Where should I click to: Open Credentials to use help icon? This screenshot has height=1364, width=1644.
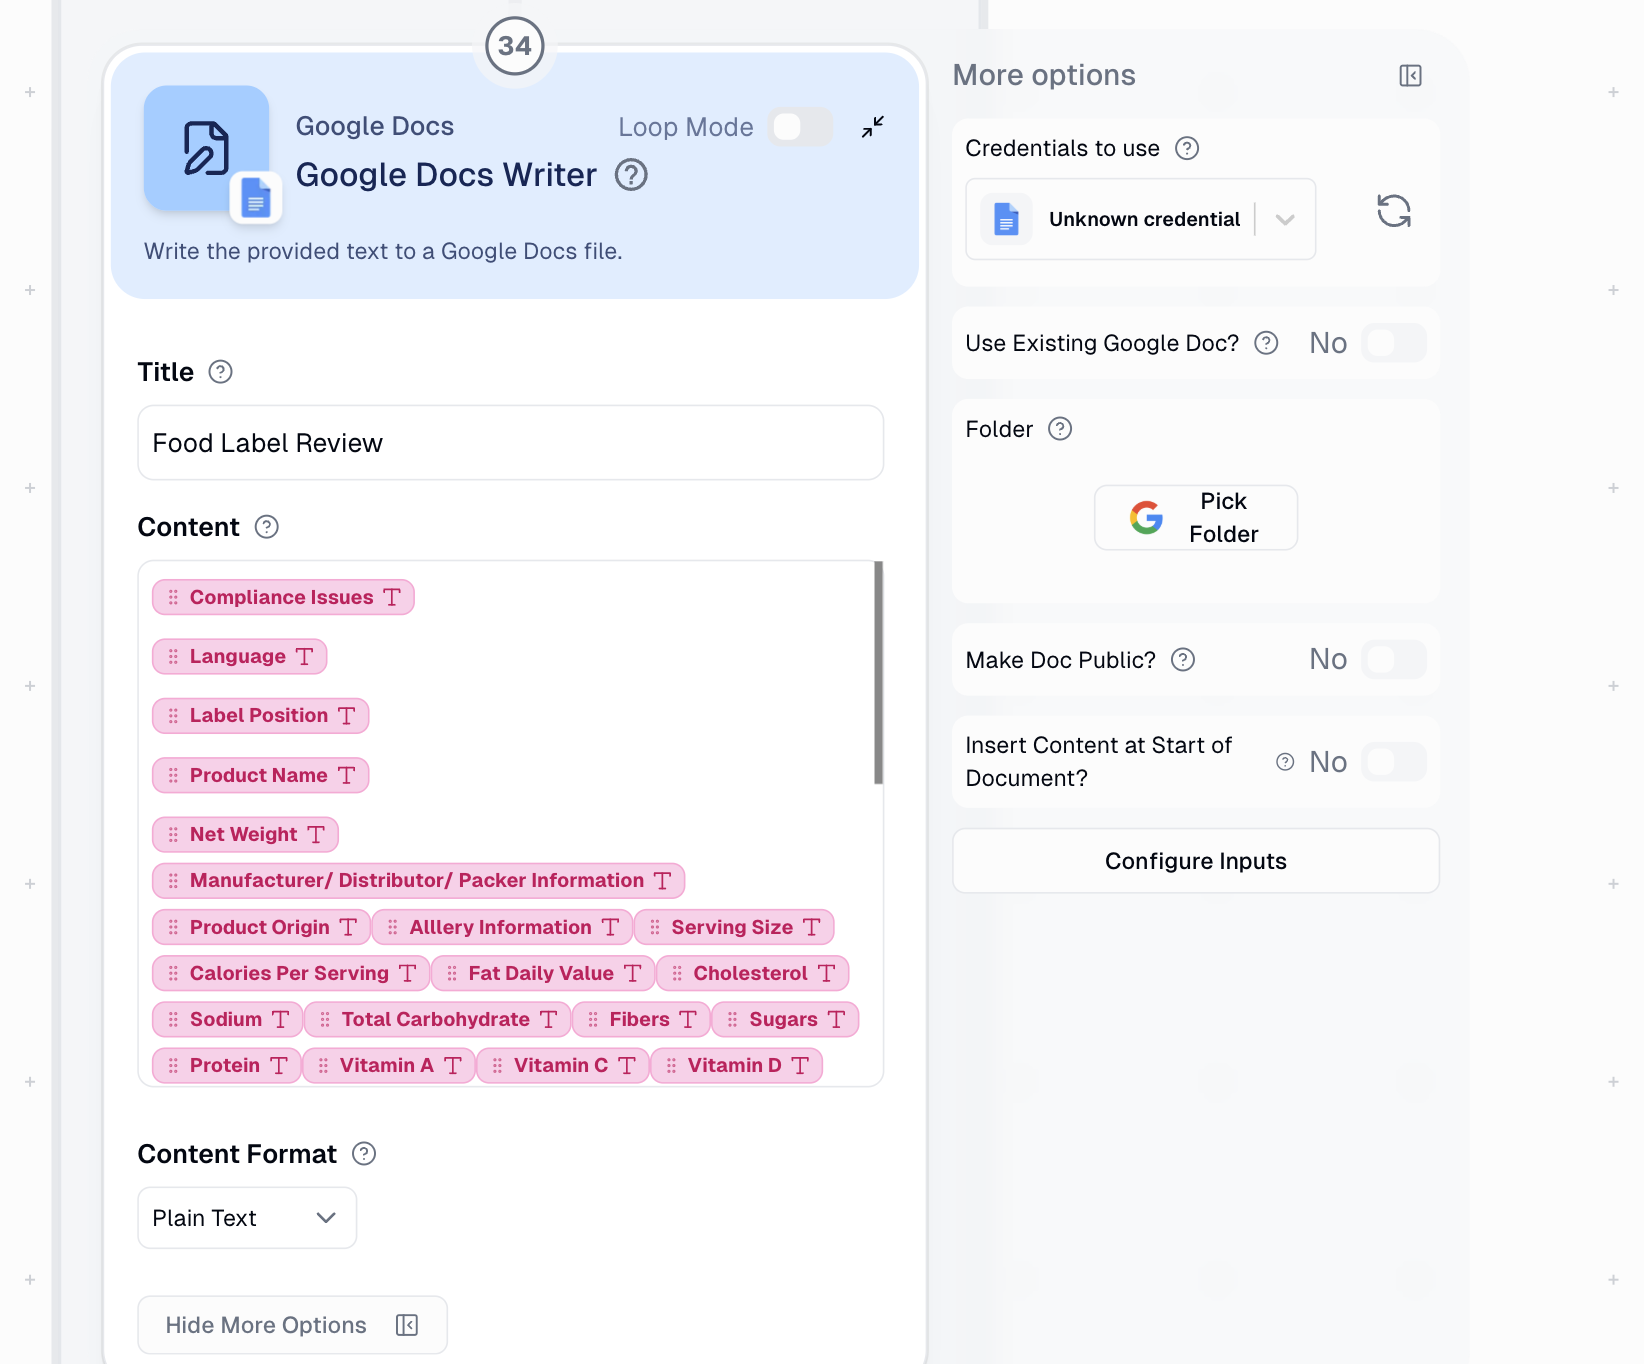(x=1187, y=148)
